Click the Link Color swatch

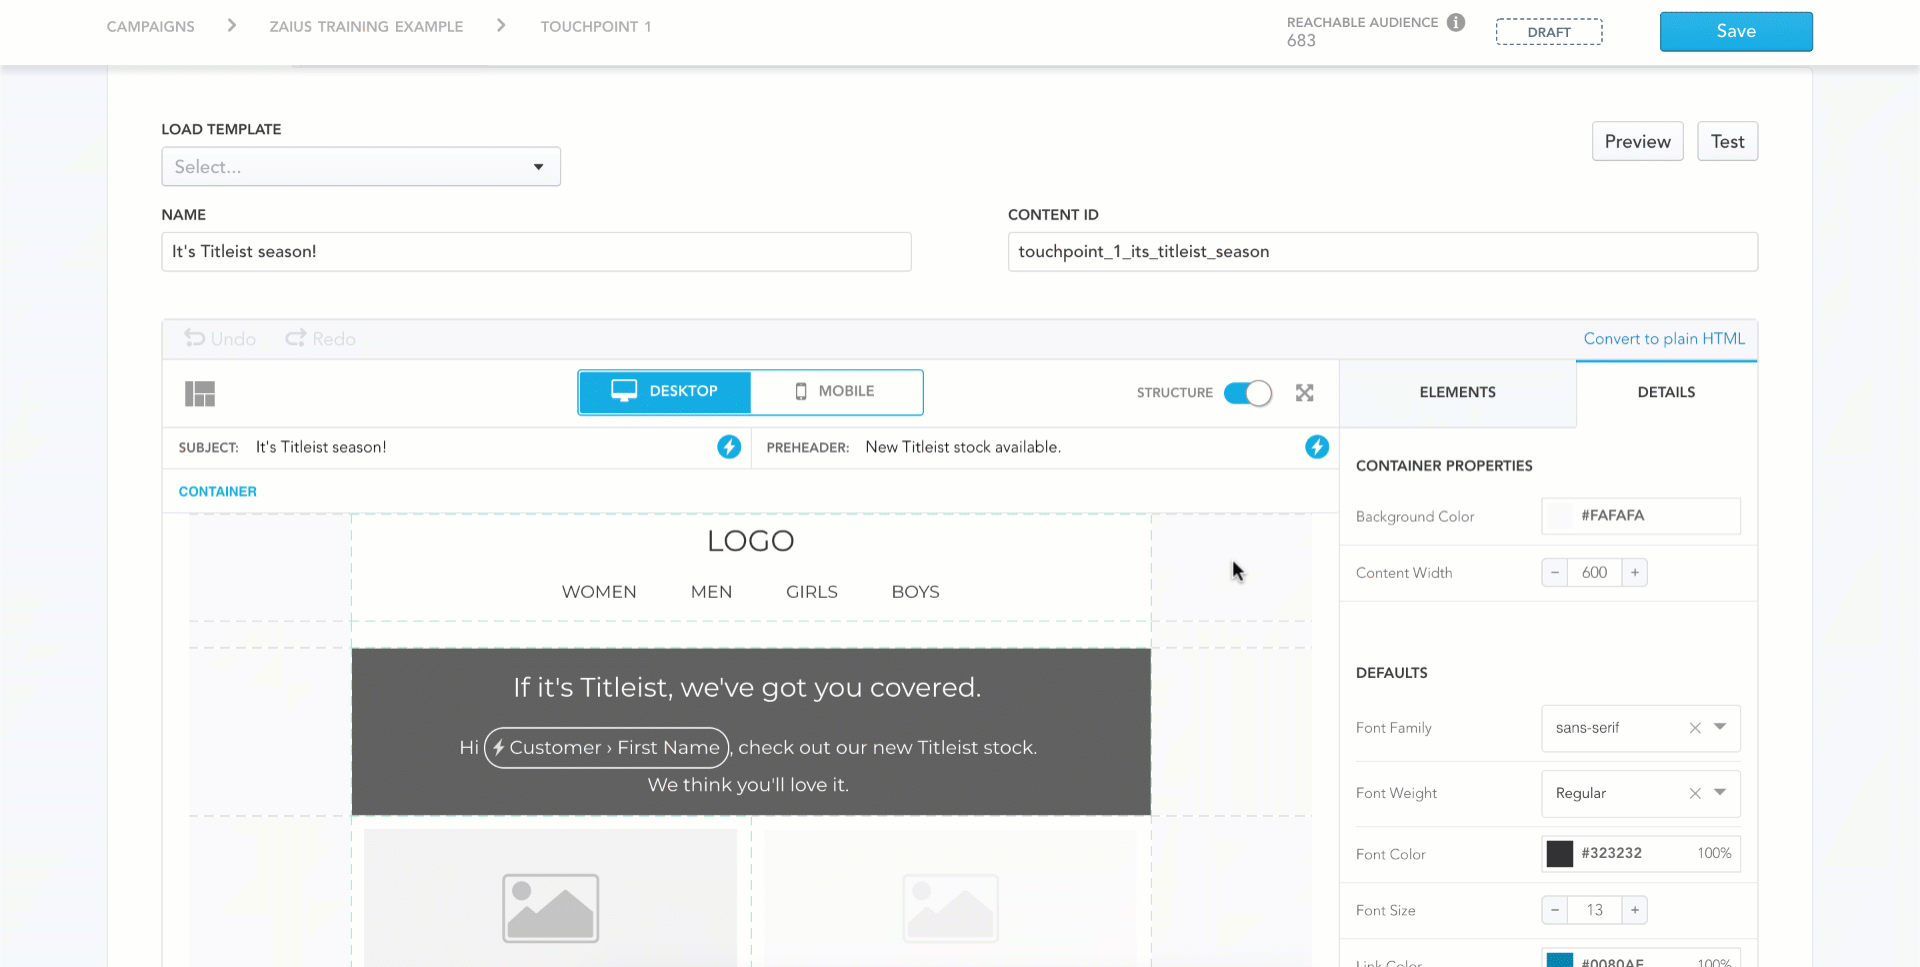point(1559,960)
